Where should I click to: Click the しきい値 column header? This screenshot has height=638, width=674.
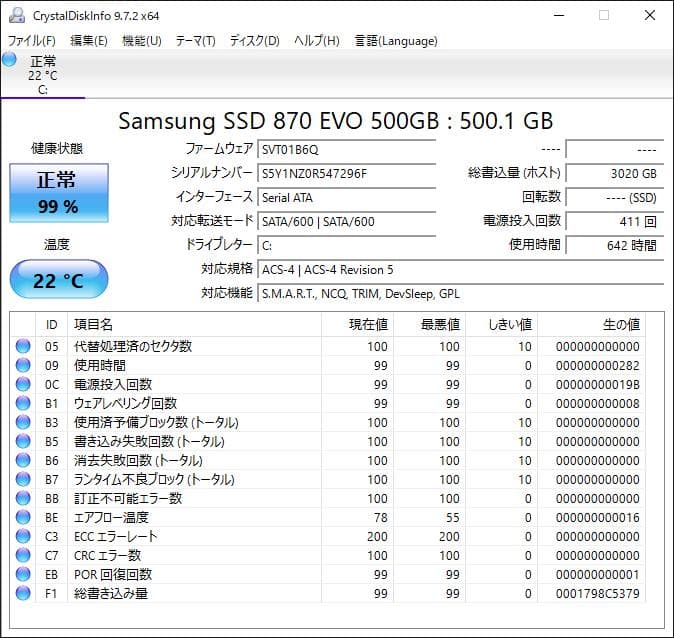click(501, 325)
